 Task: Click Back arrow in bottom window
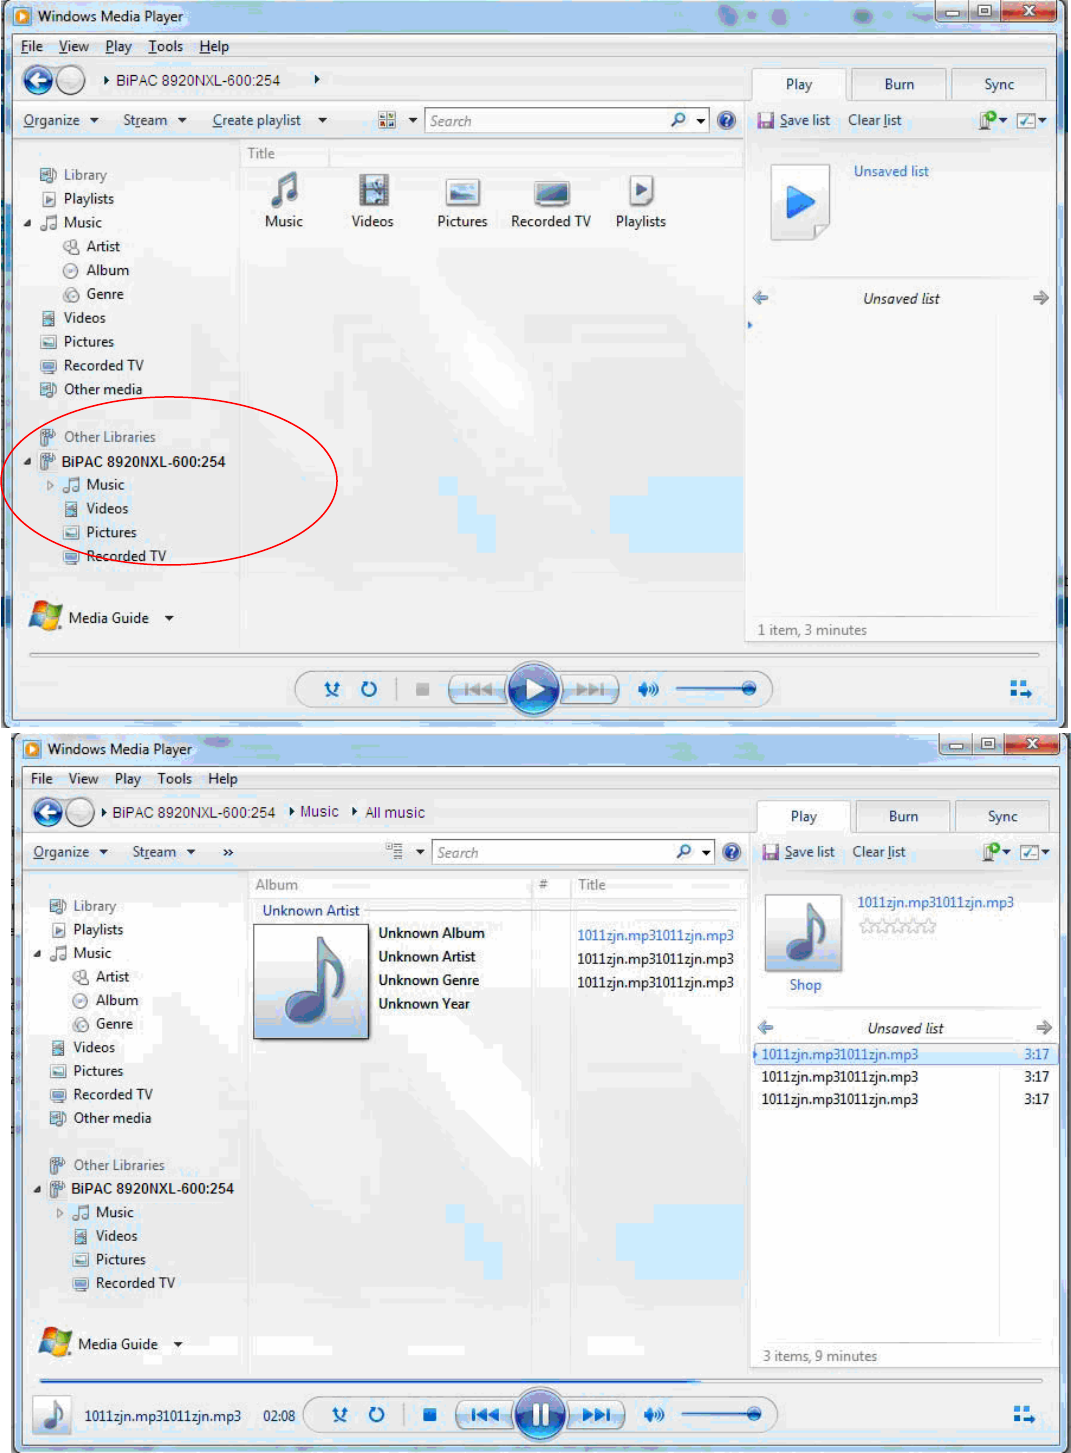click(48, 812)
